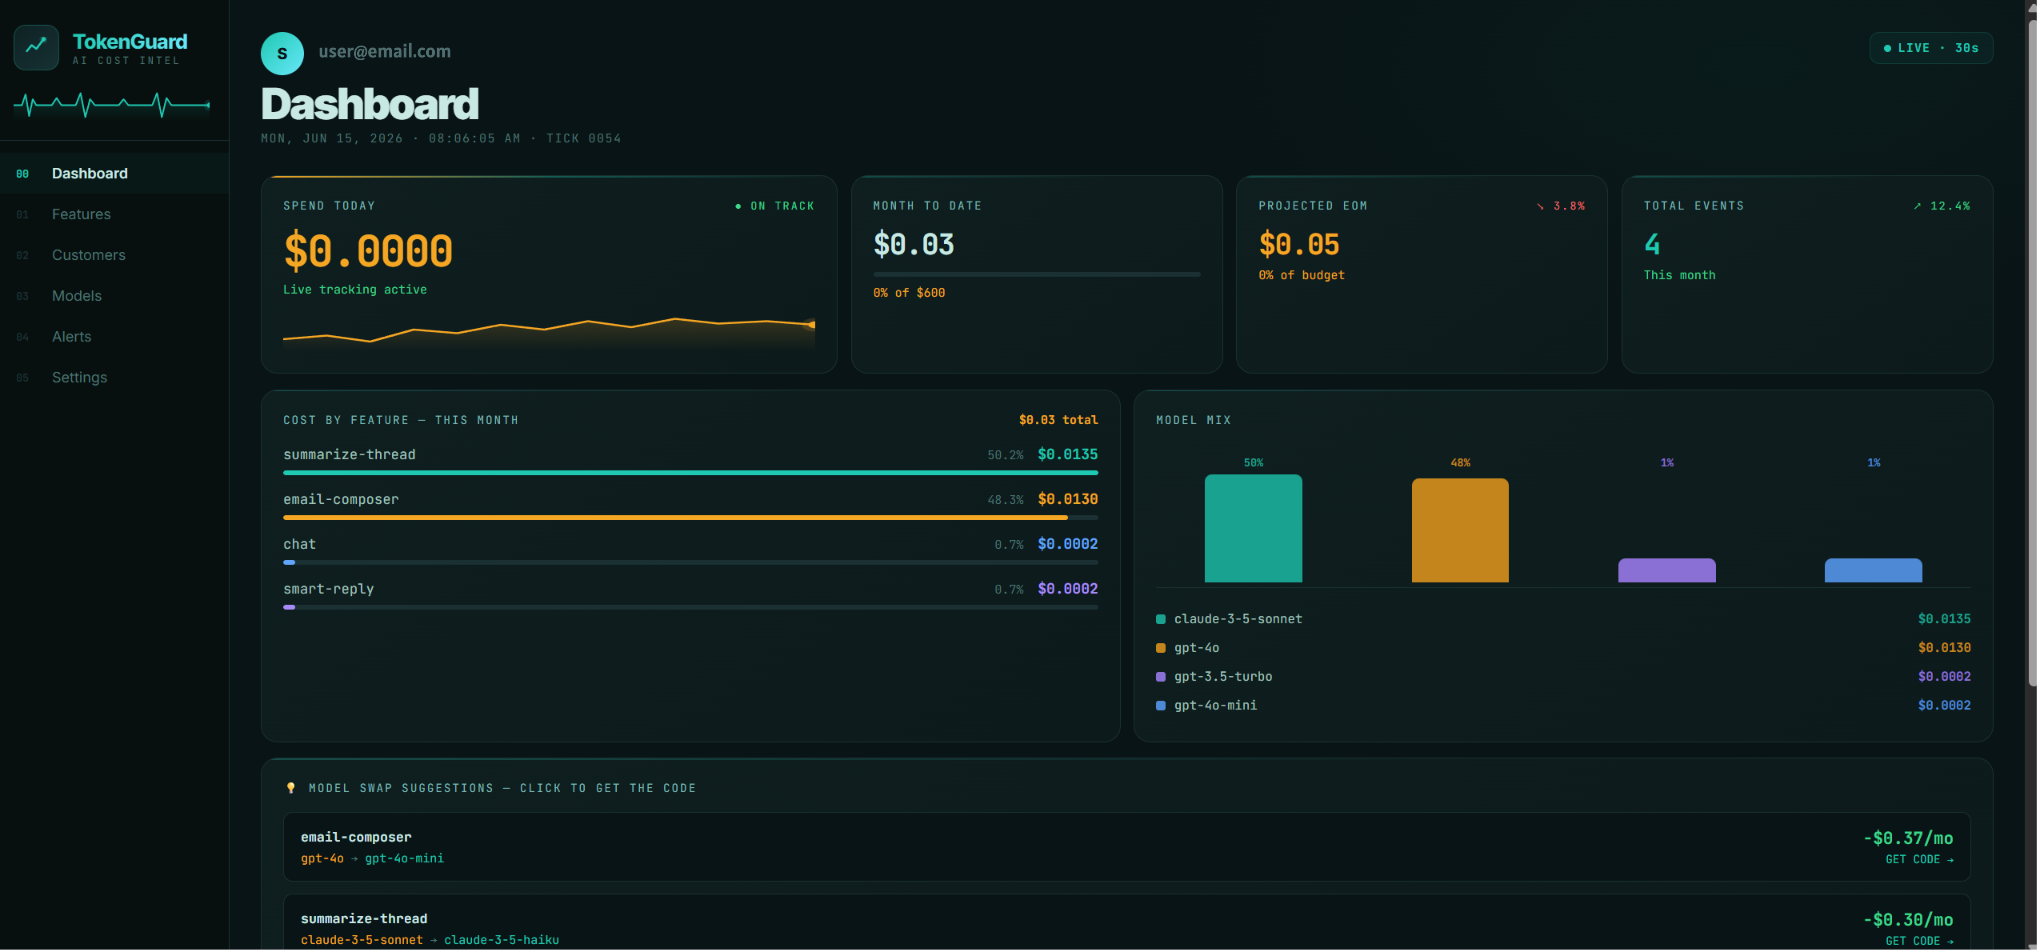Click the email-composer cost progress bar
The height and width of the screenshot is (950, 2037).
point(690,517)
